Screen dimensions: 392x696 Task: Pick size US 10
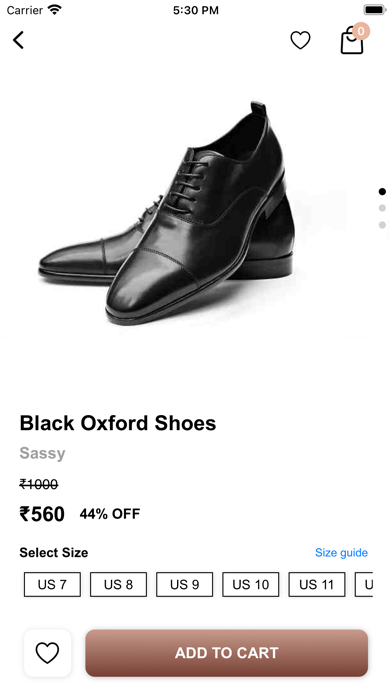coord(251,584)
